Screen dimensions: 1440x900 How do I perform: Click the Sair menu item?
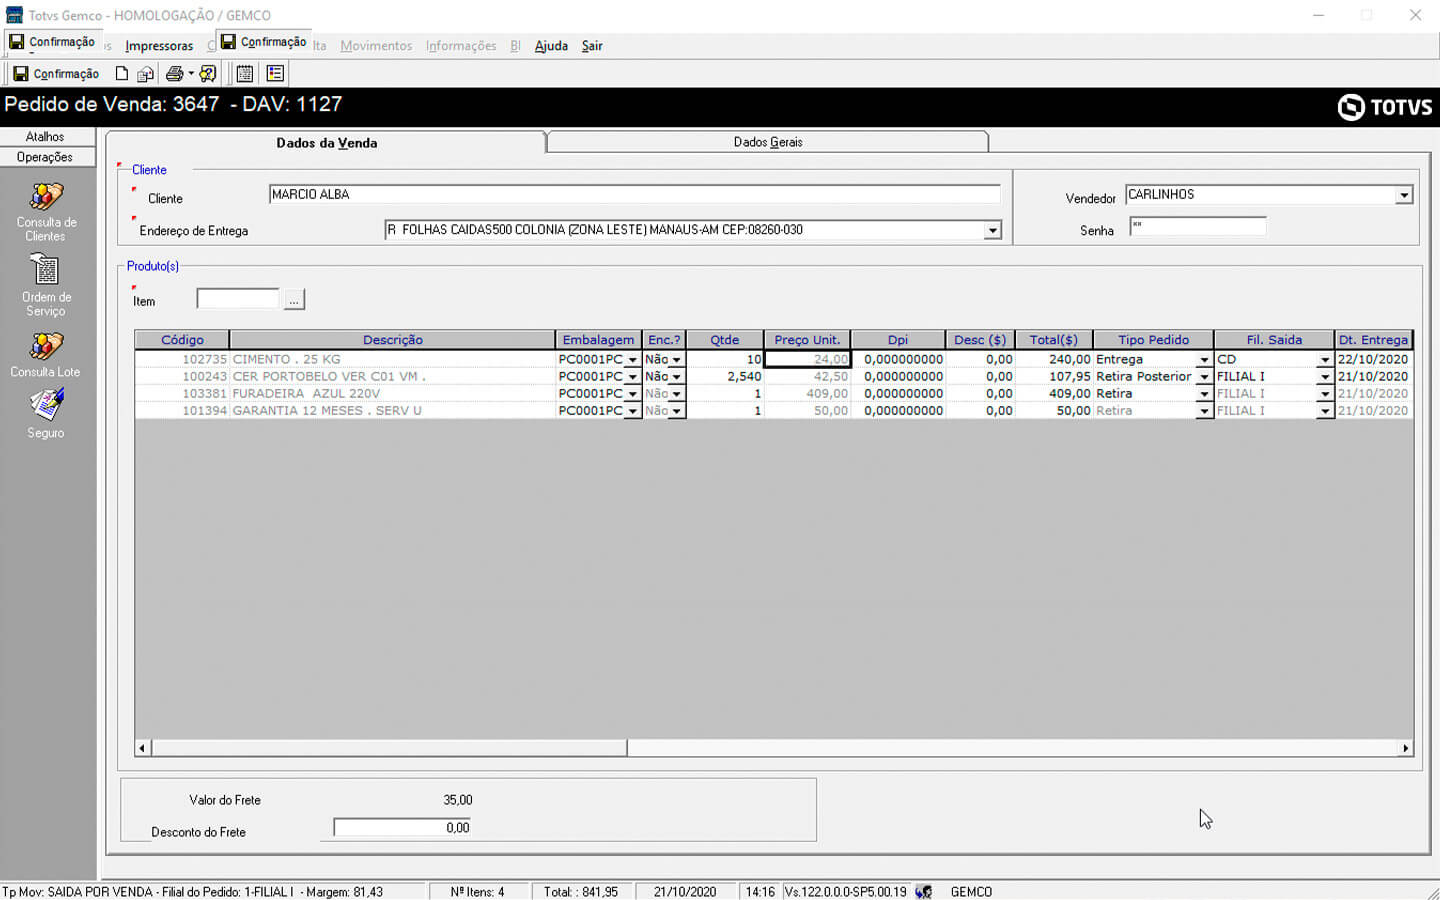click(x=592, y=46)
